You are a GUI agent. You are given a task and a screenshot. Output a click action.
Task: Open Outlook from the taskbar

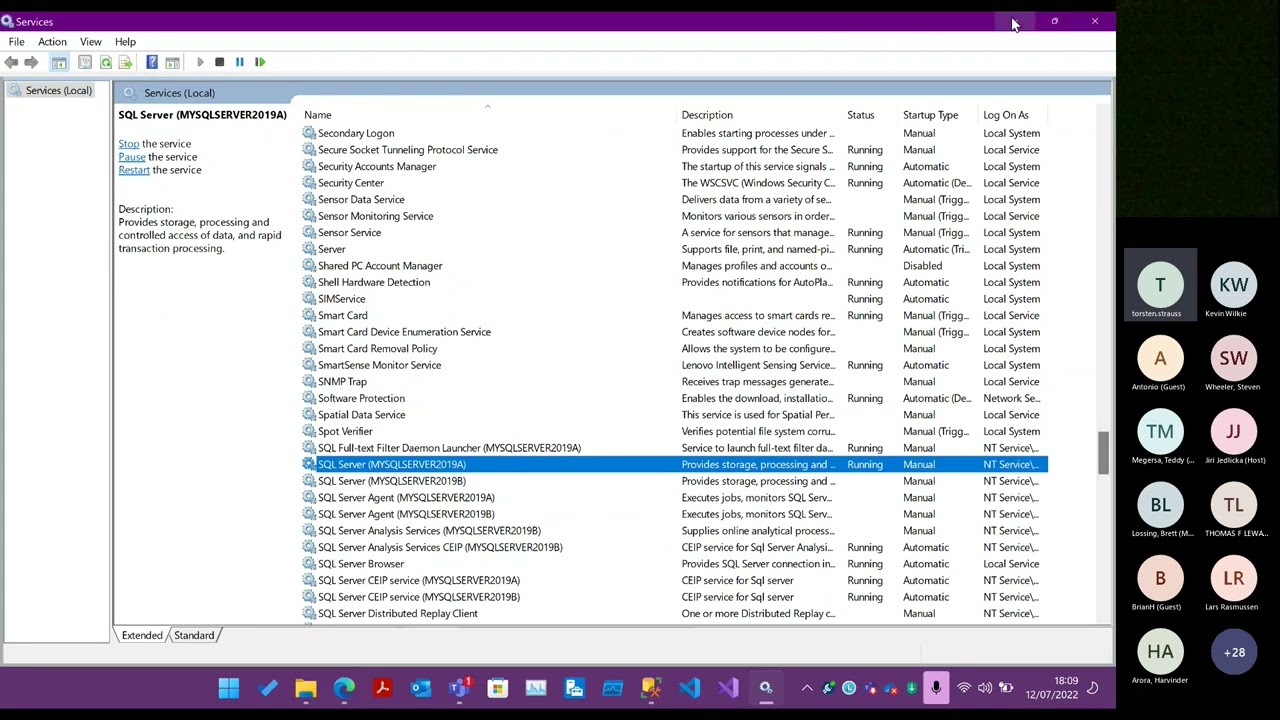click(421, 688)
